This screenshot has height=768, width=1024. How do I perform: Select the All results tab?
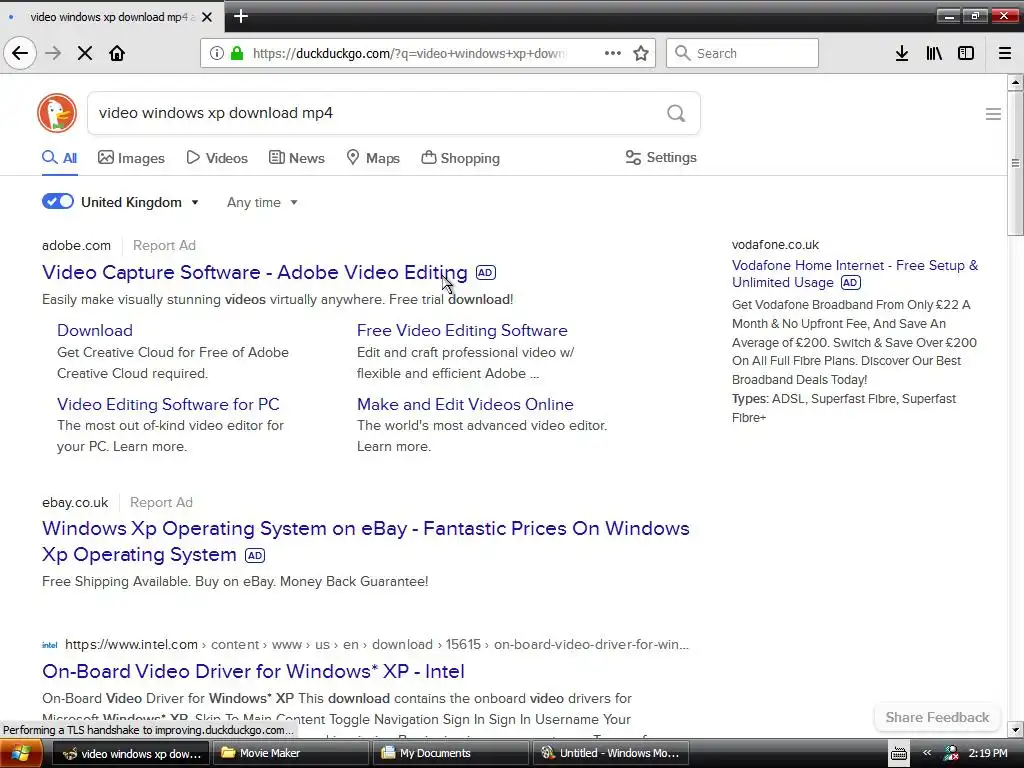[x=59, y=158]
